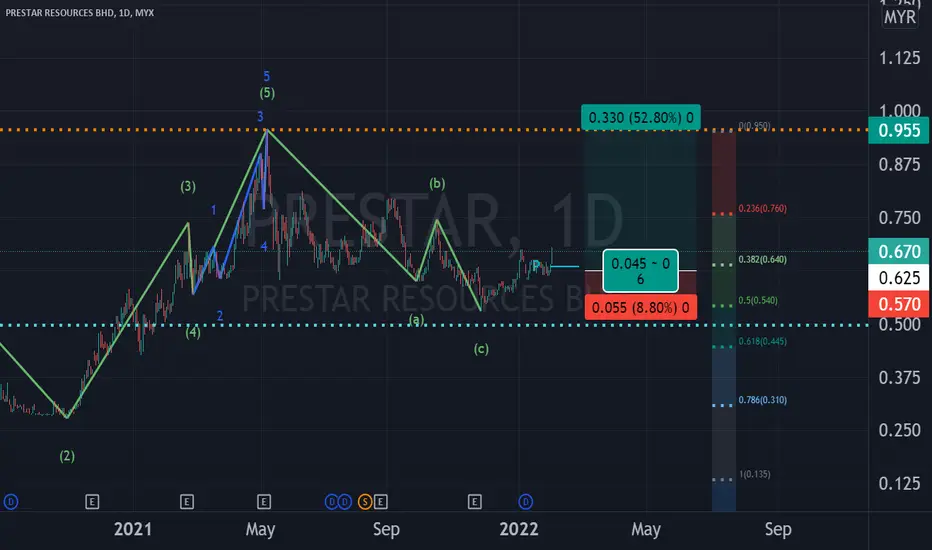Select the blue 4 sub-wave label
The image size is (932, 550).
(x=263, y=246)
